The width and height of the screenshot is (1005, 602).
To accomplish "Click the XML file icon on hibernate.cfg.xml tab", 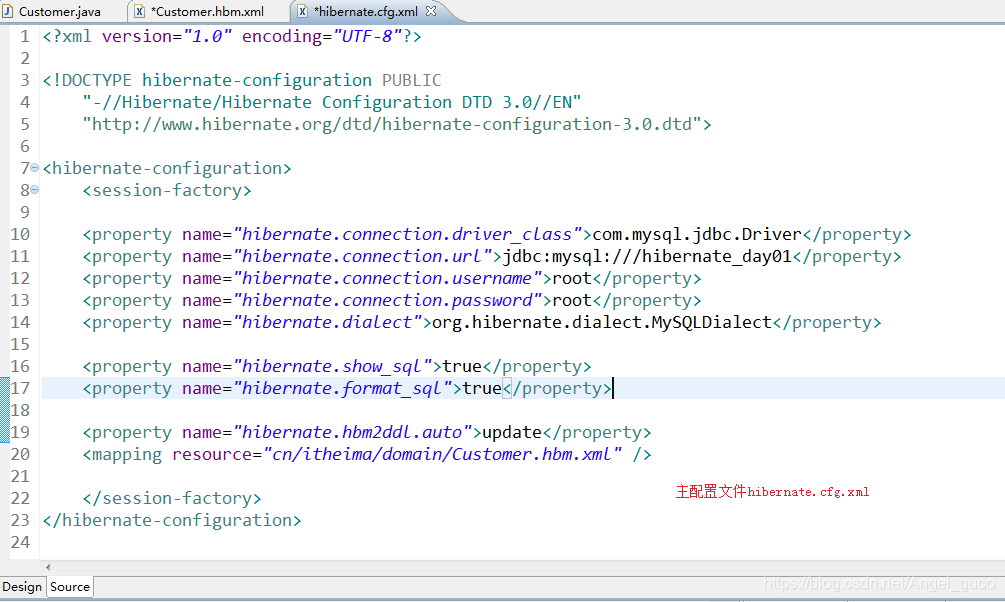I will tap(302, 12).
